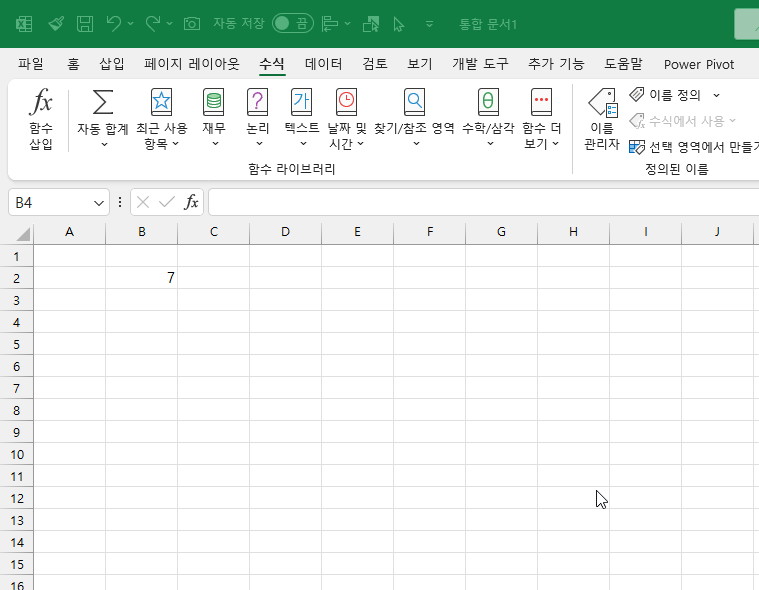This screenshot has width=759, height=590.
Task: Click the Excel logo icon in title bar
Action: [24, 24]
